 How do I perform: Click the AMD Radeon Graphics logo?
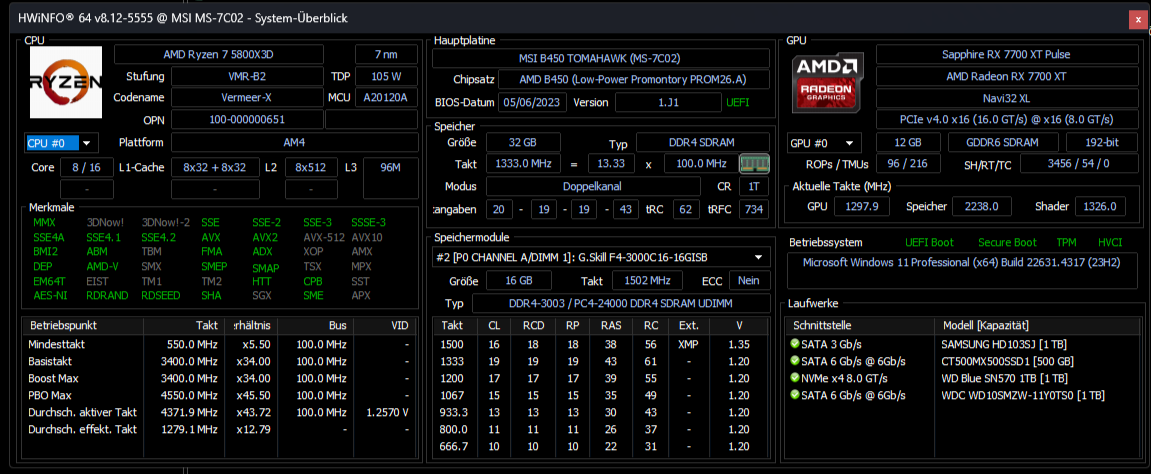(828, 81)
